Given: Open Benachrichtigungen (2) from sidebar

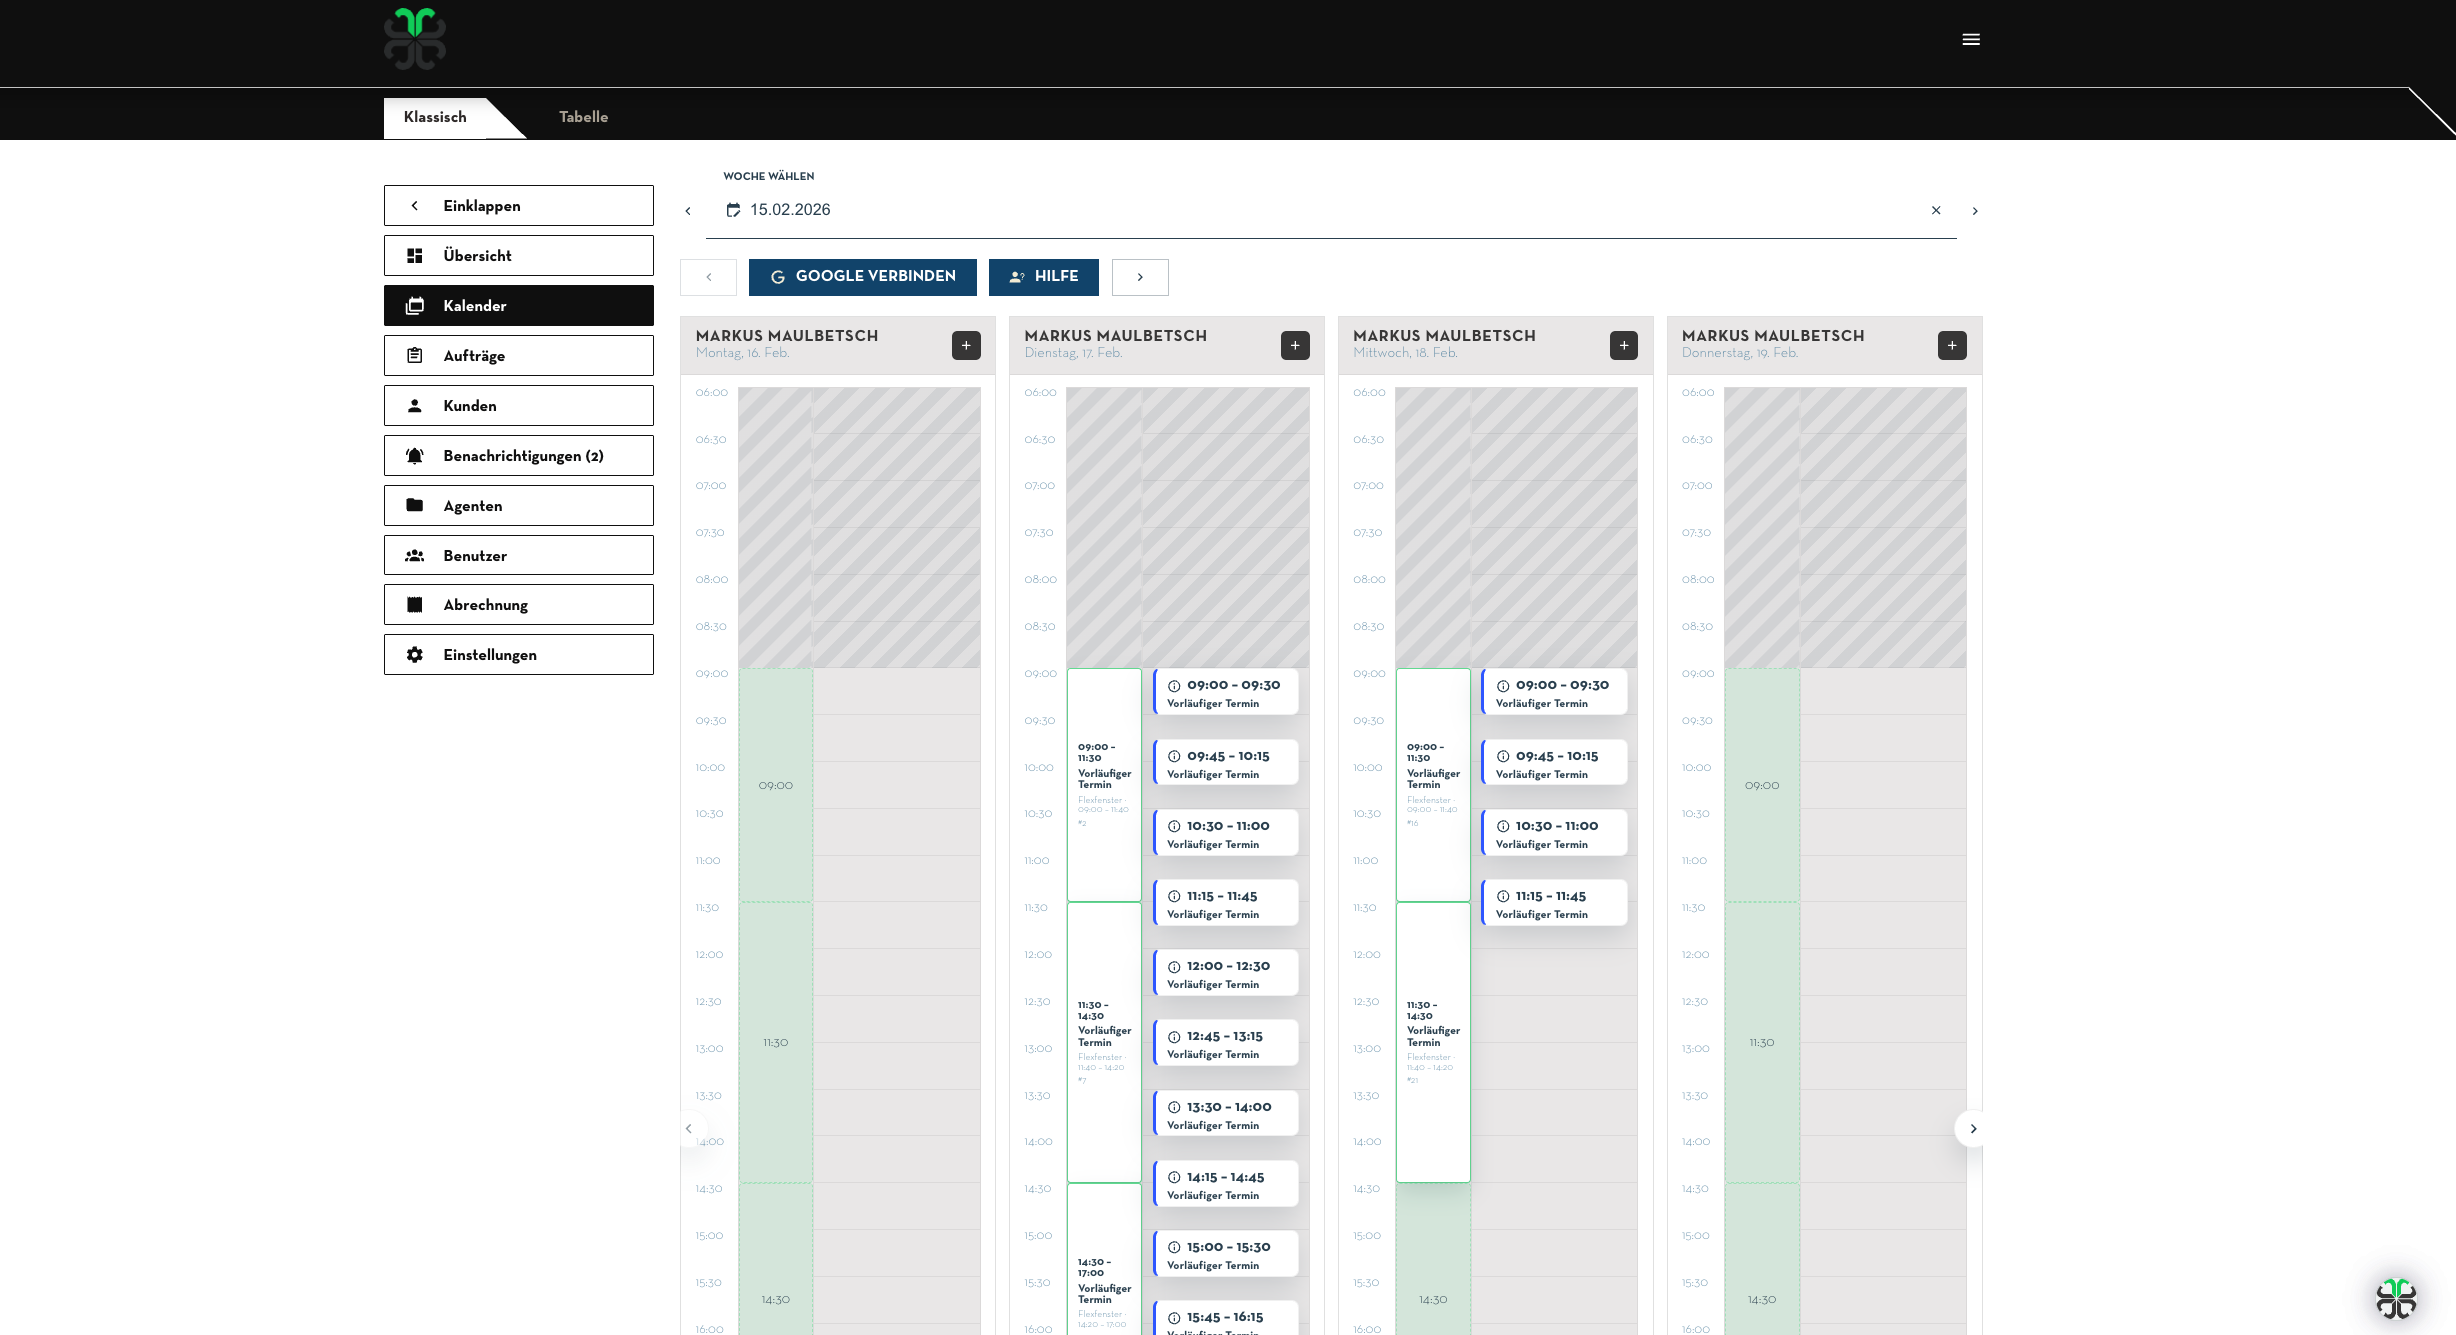Looking at the screenshot, I should coord(518,456).
